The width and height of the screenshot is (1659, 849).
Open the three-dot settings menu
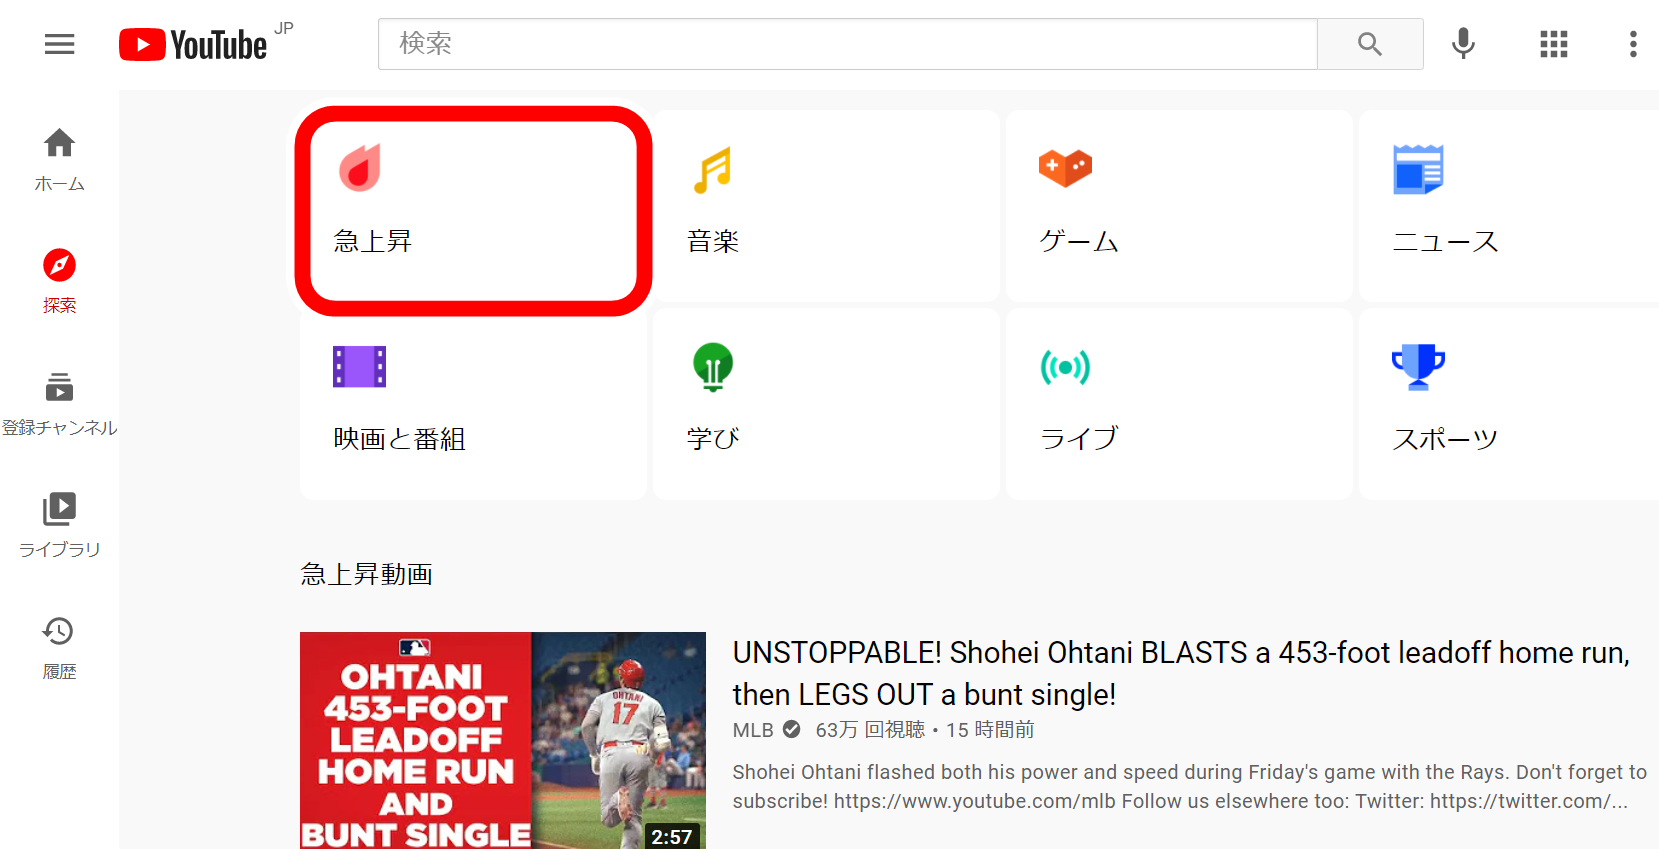[1633, 44]
